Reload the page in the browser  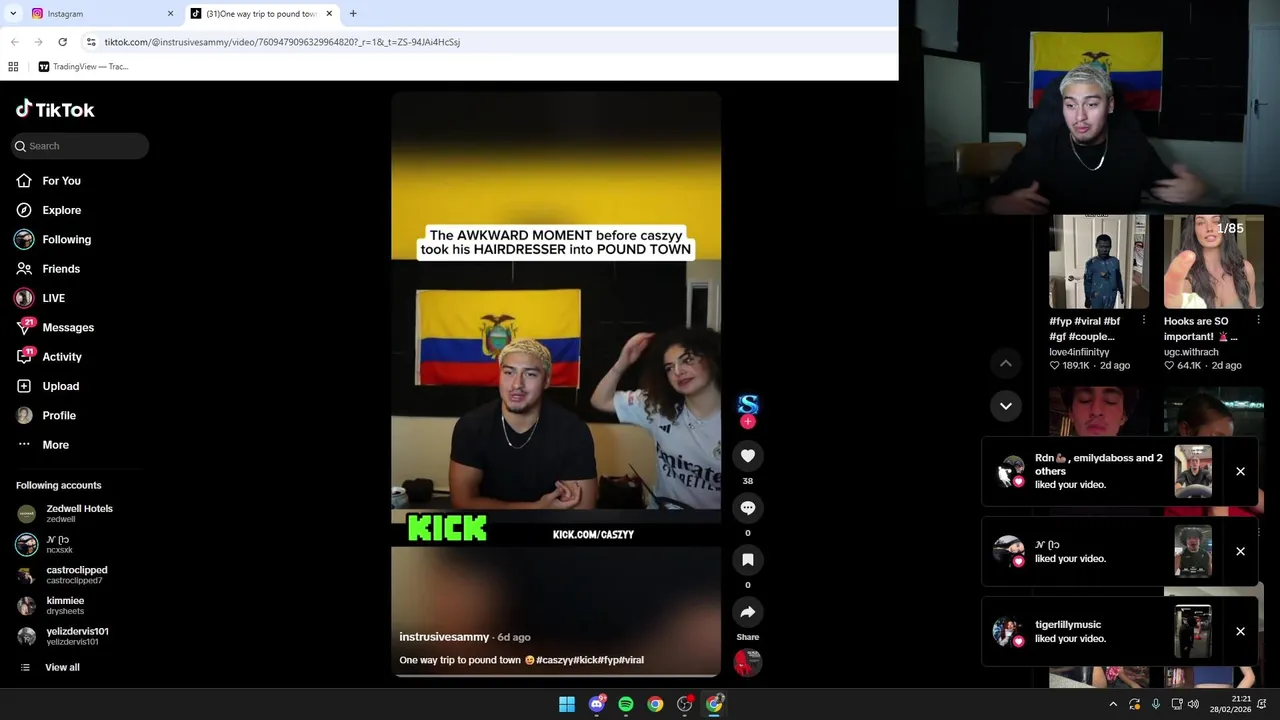(62, 42)
